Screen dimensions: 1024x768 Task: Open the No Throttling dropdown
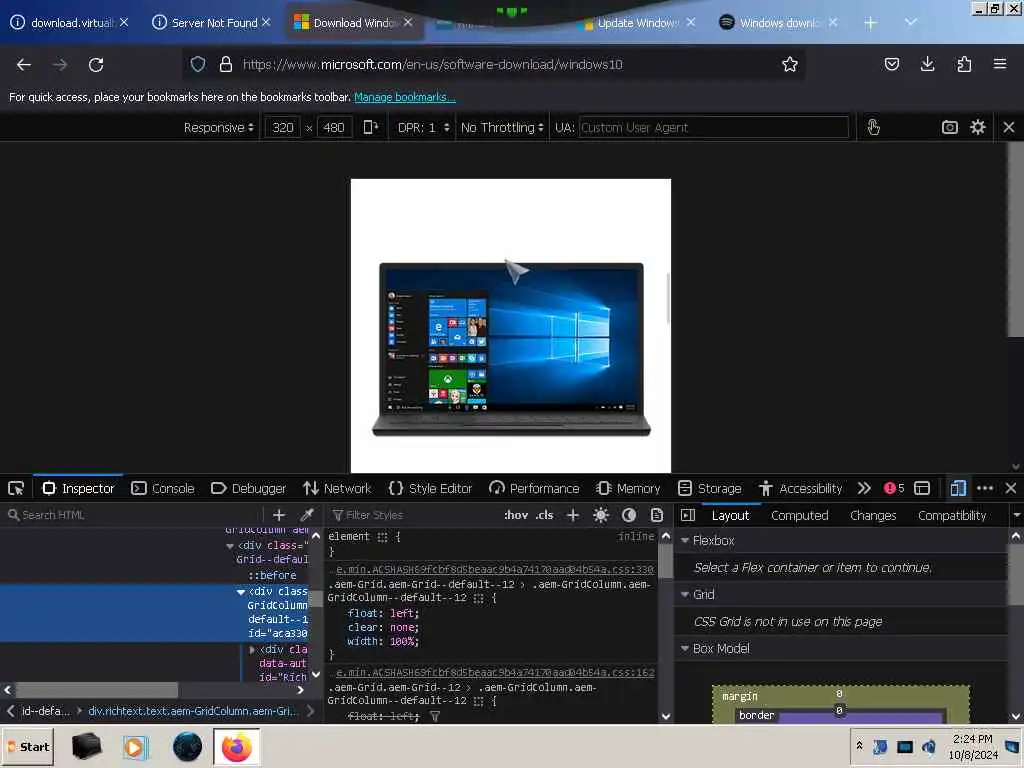(x=502, y=127)
